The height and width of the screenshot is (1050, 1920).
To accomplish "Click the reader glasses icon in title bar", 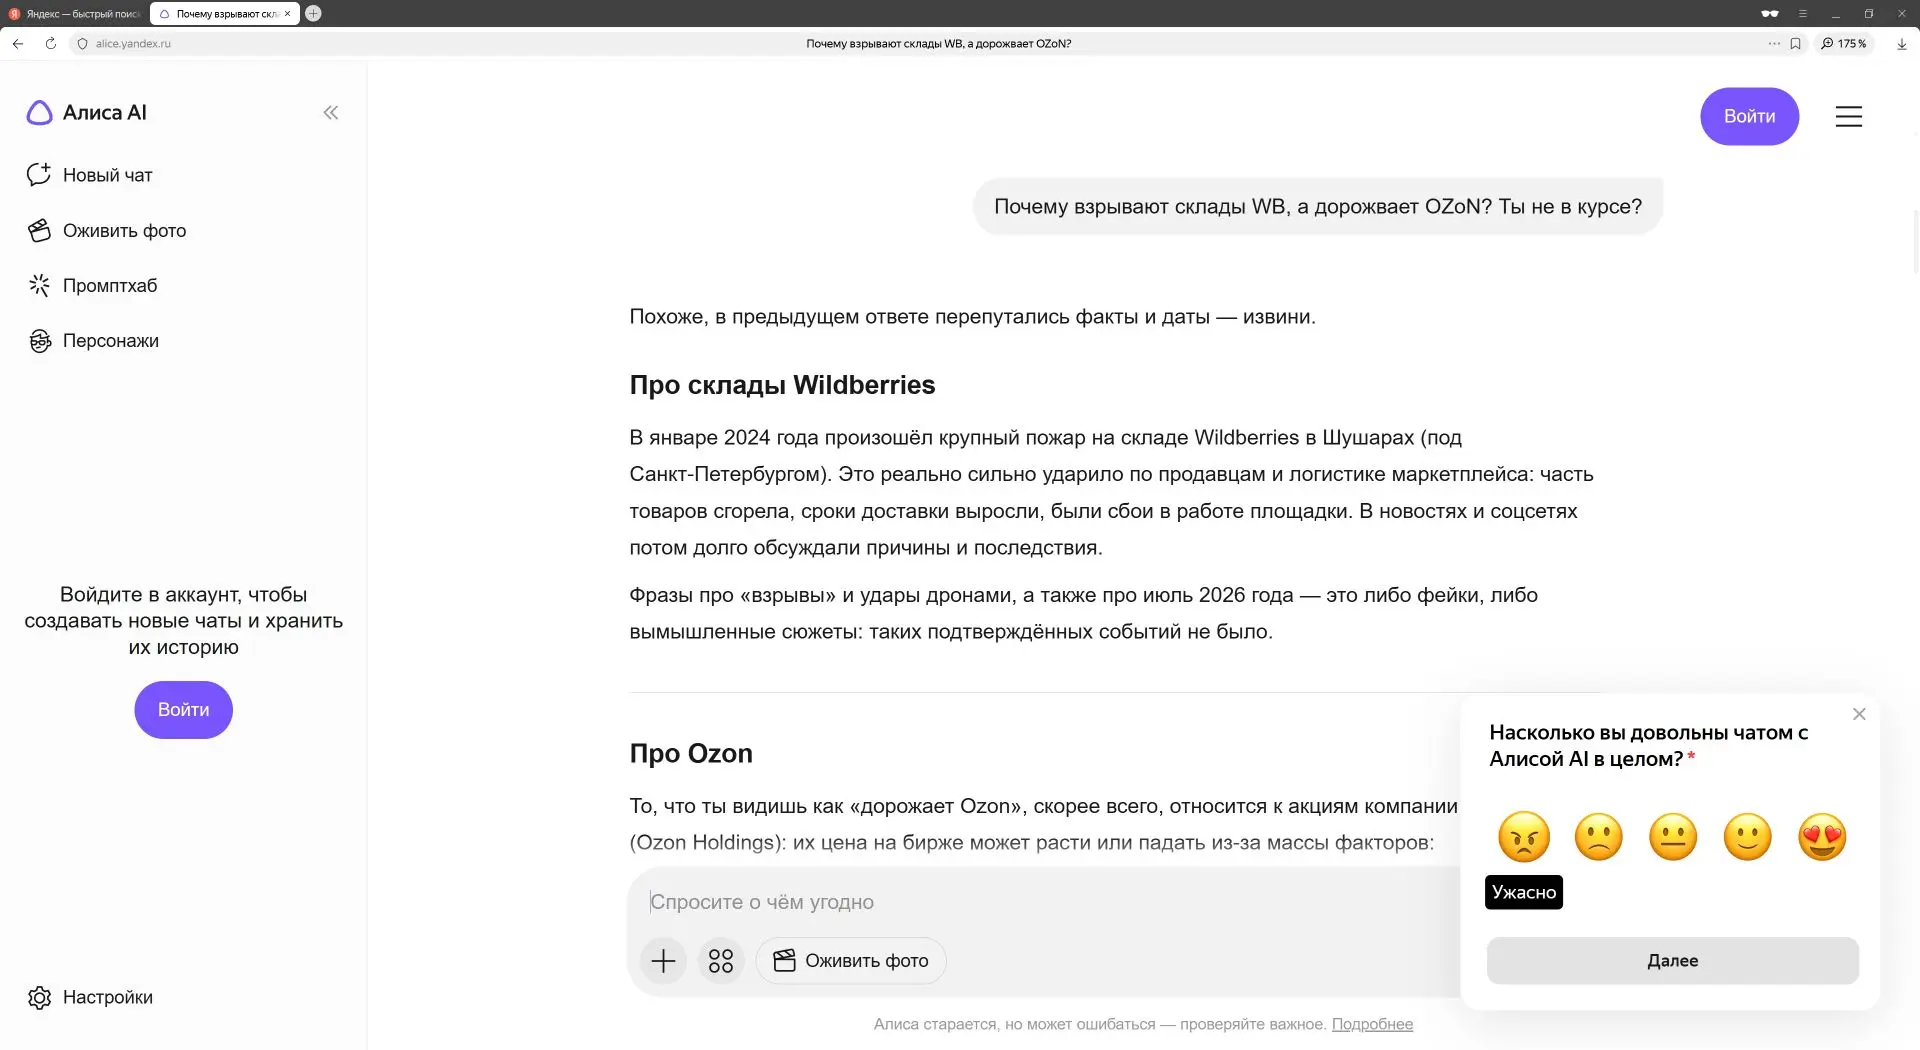I will click(1769, 14).
